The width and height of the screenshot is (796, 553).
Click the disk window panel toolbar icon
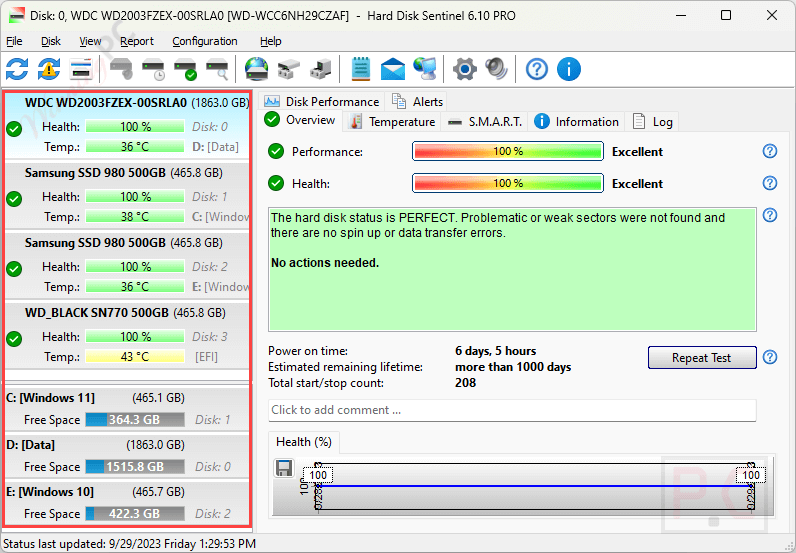(x=81, y=69)
